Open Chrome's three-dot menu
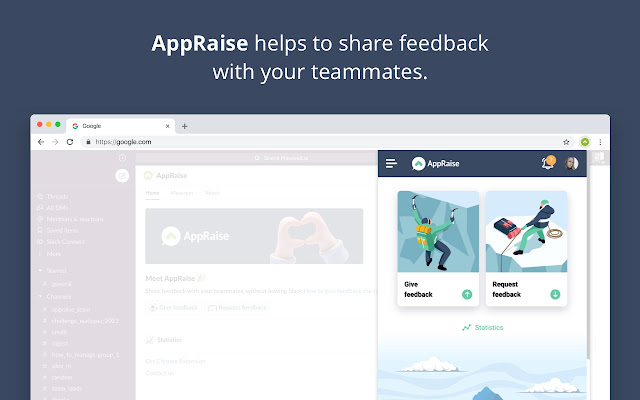The image size is (640, 400). [600, 142]
